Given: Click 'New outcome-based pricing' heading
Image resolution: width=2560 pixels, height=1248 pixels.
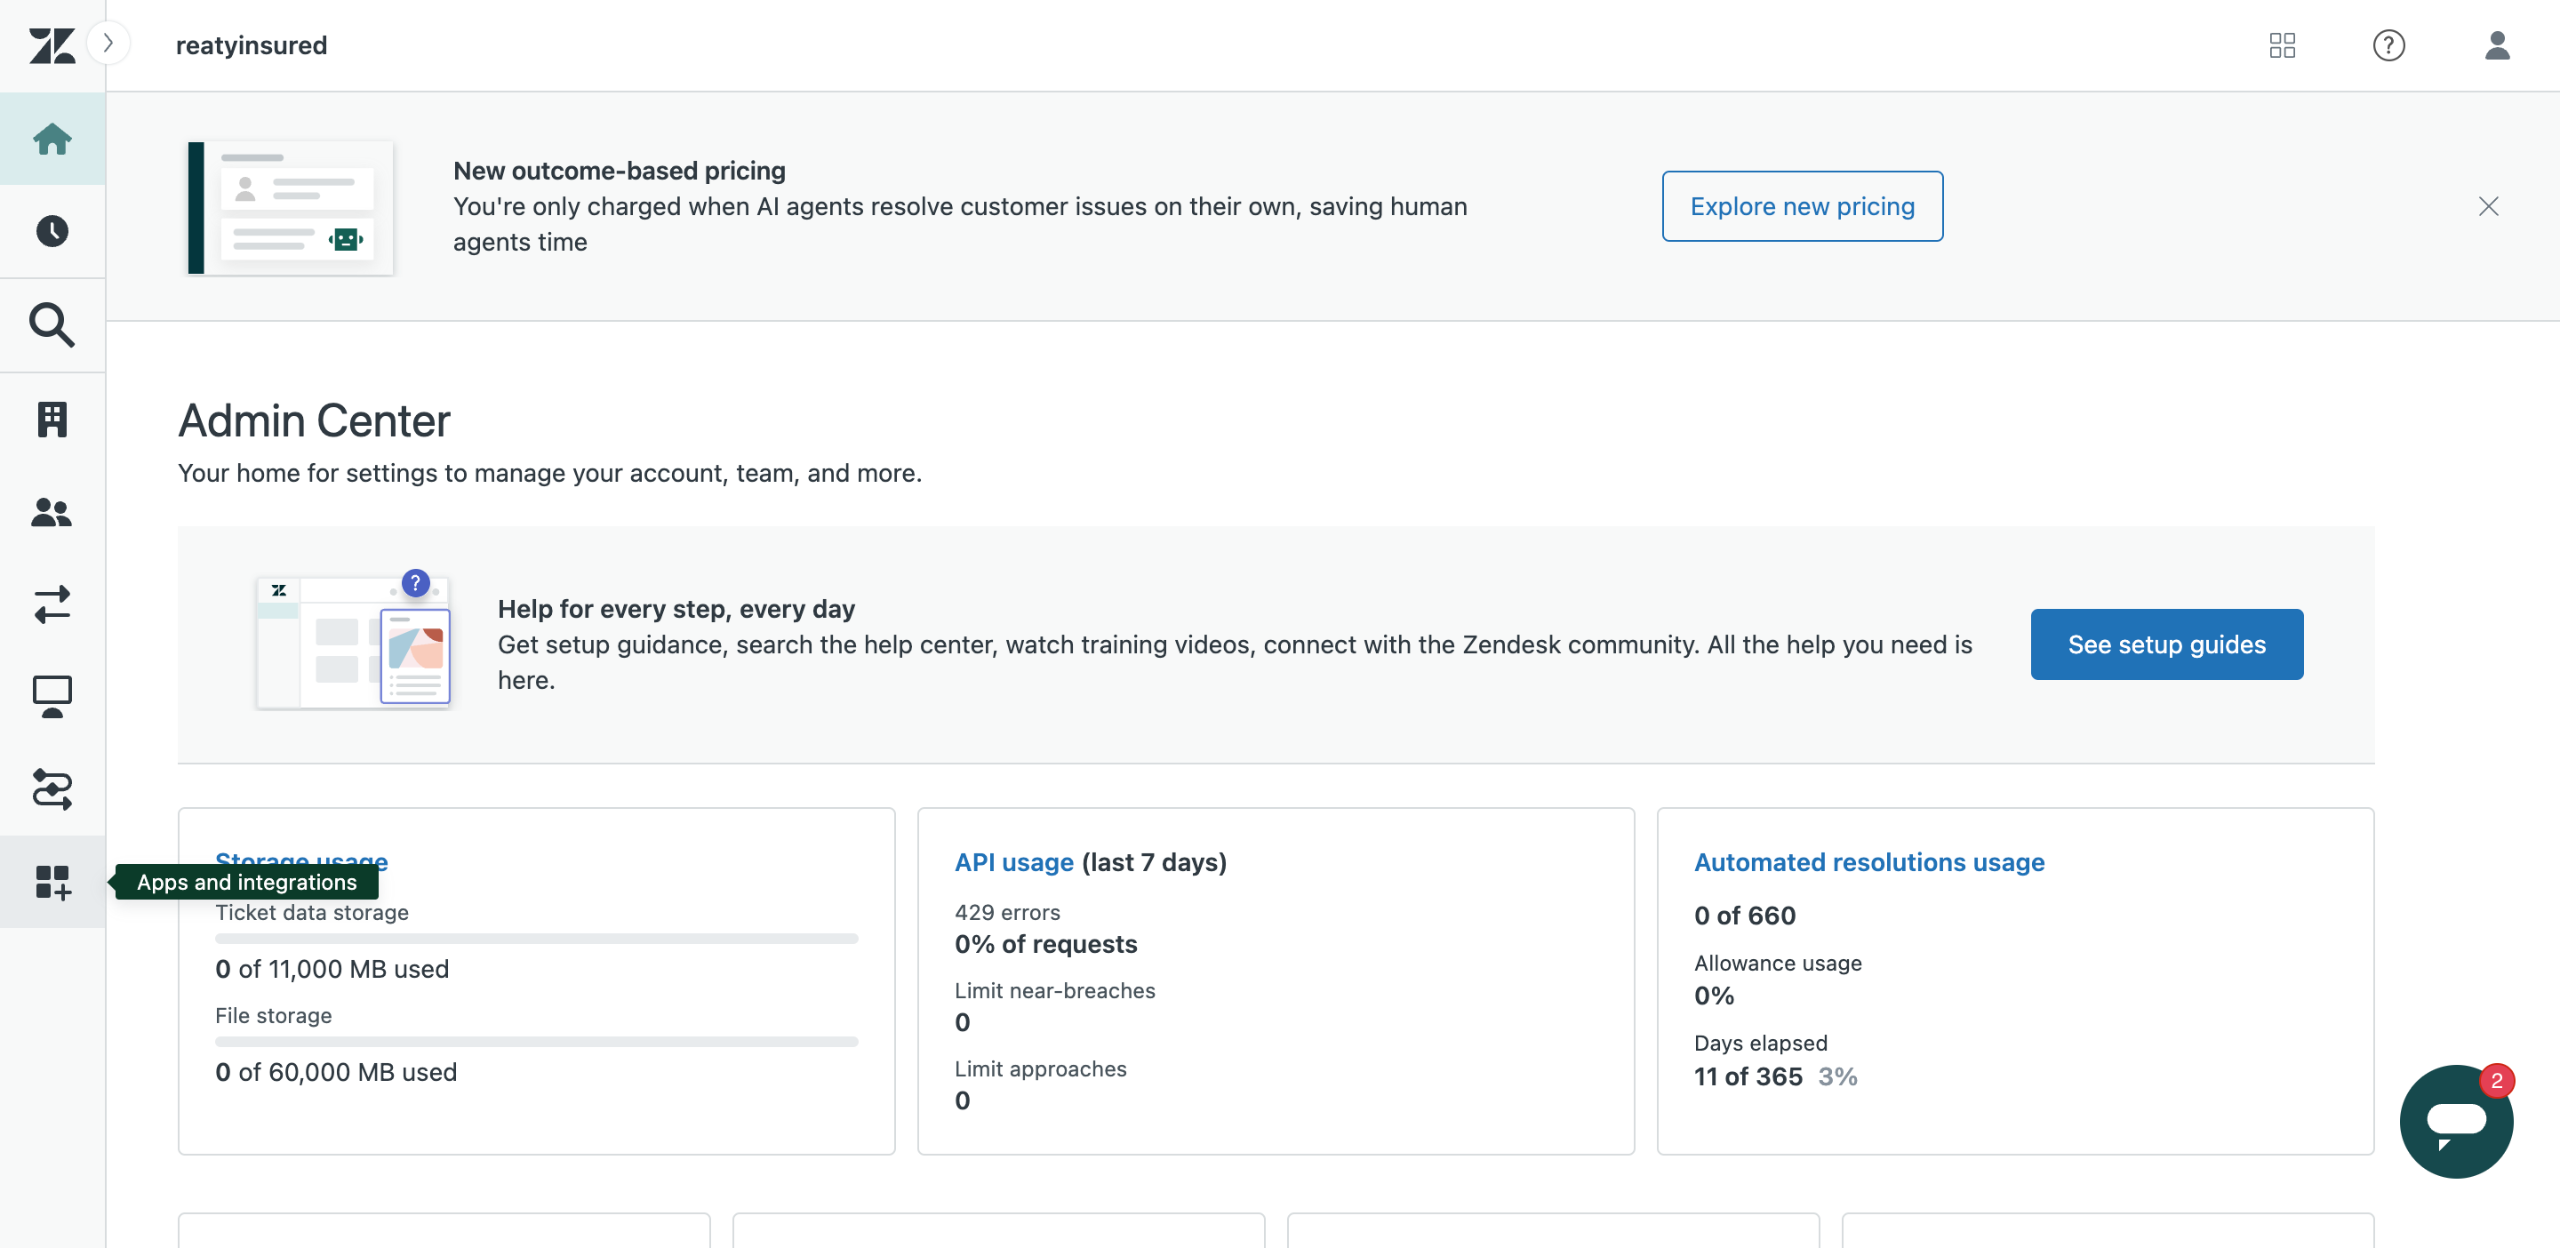Looking at the screenshot, I should [x=619, y=171].
